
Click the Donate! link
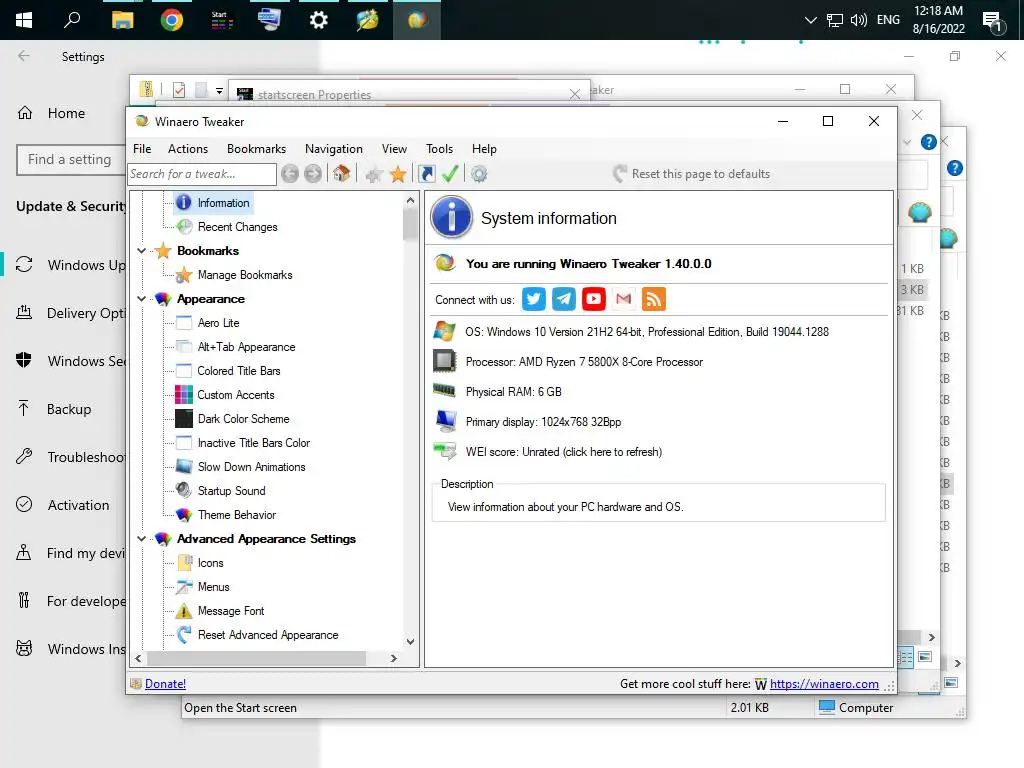click(x=165, y=684)
